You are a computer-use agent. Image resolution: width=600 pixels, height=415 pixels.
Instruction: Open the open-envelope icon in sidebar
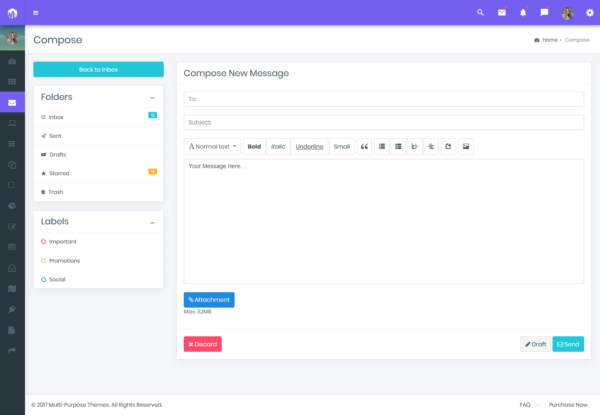coord(12,268)
